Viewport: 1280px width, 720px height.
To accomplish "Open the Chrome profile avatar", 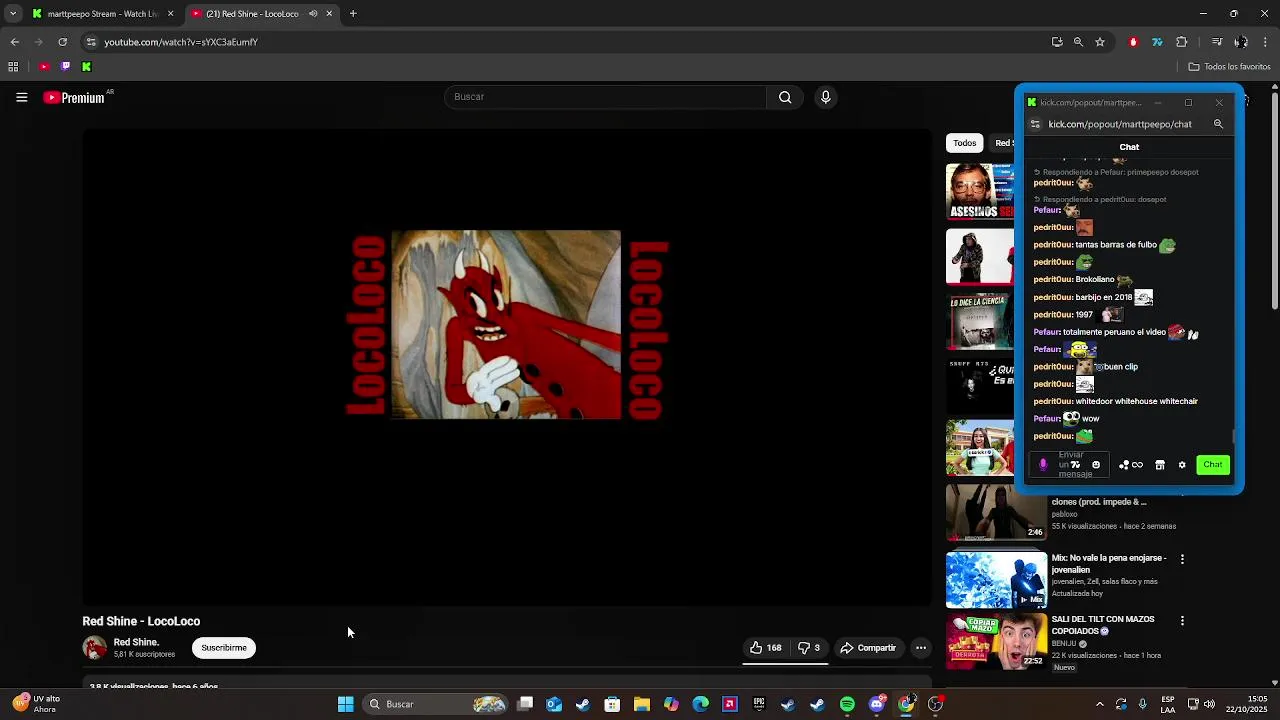I will click(1241, 42).
